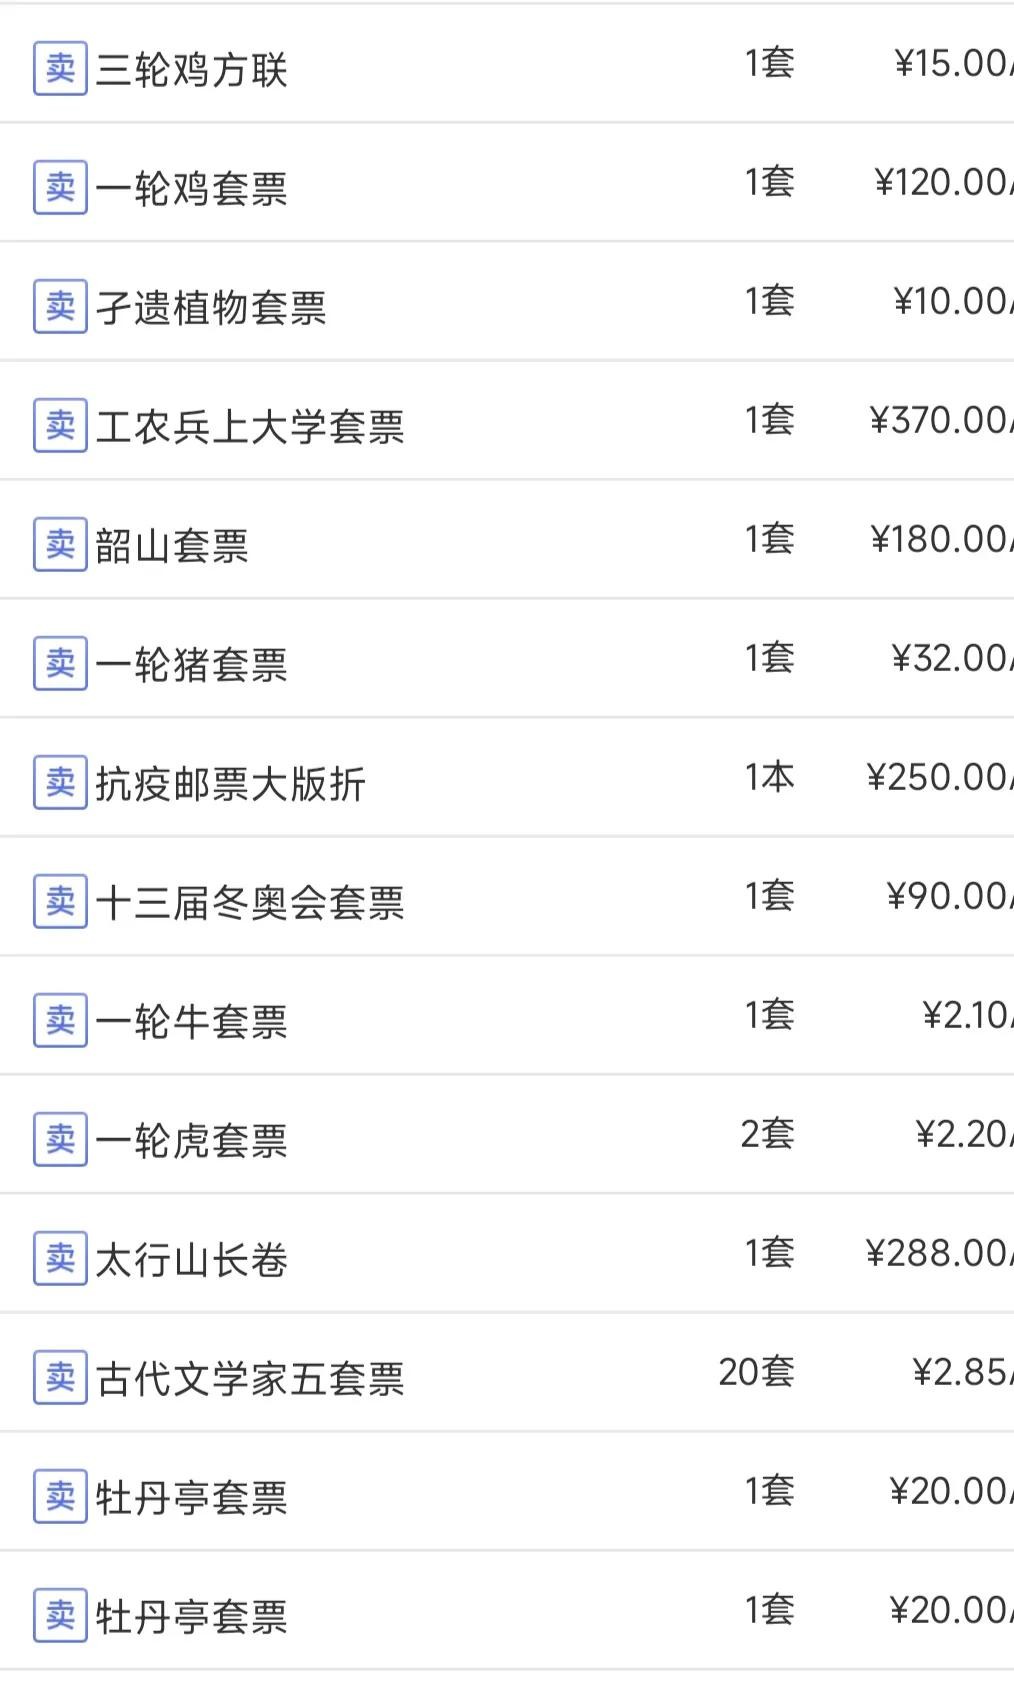Select the 20套 quantity for 古代文学家五套票

pyautogui.click(x=756, y=1372)
